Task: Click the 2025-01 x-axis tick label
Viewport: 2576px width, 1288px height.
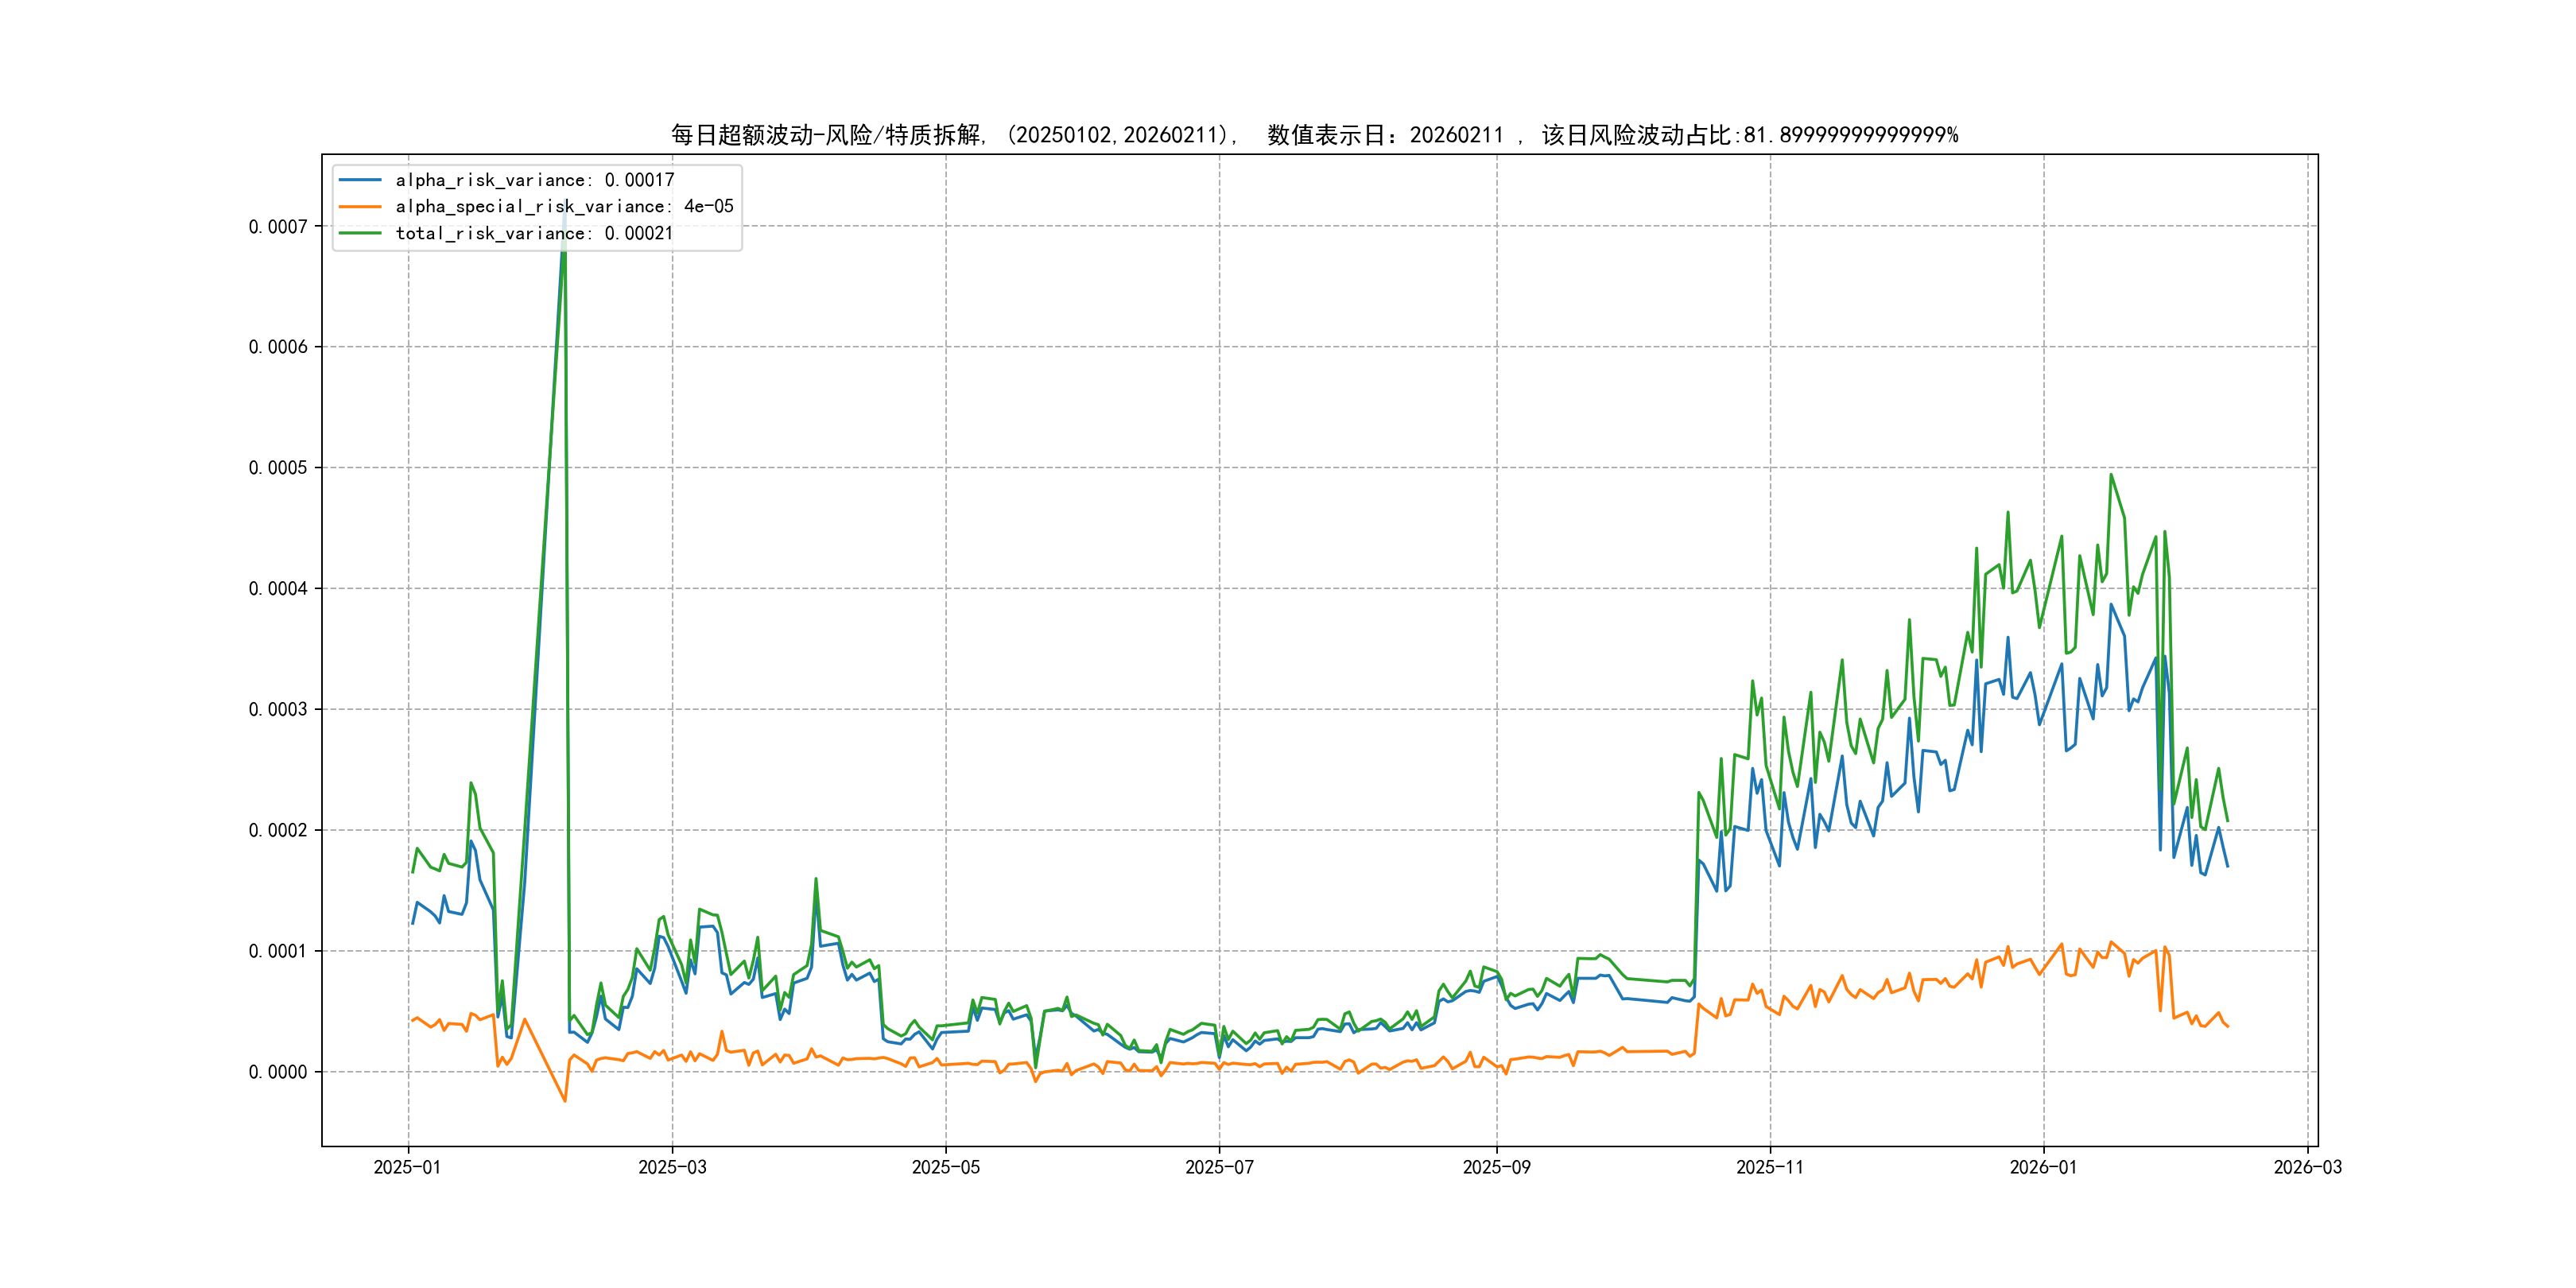Action: [407, 1167]
